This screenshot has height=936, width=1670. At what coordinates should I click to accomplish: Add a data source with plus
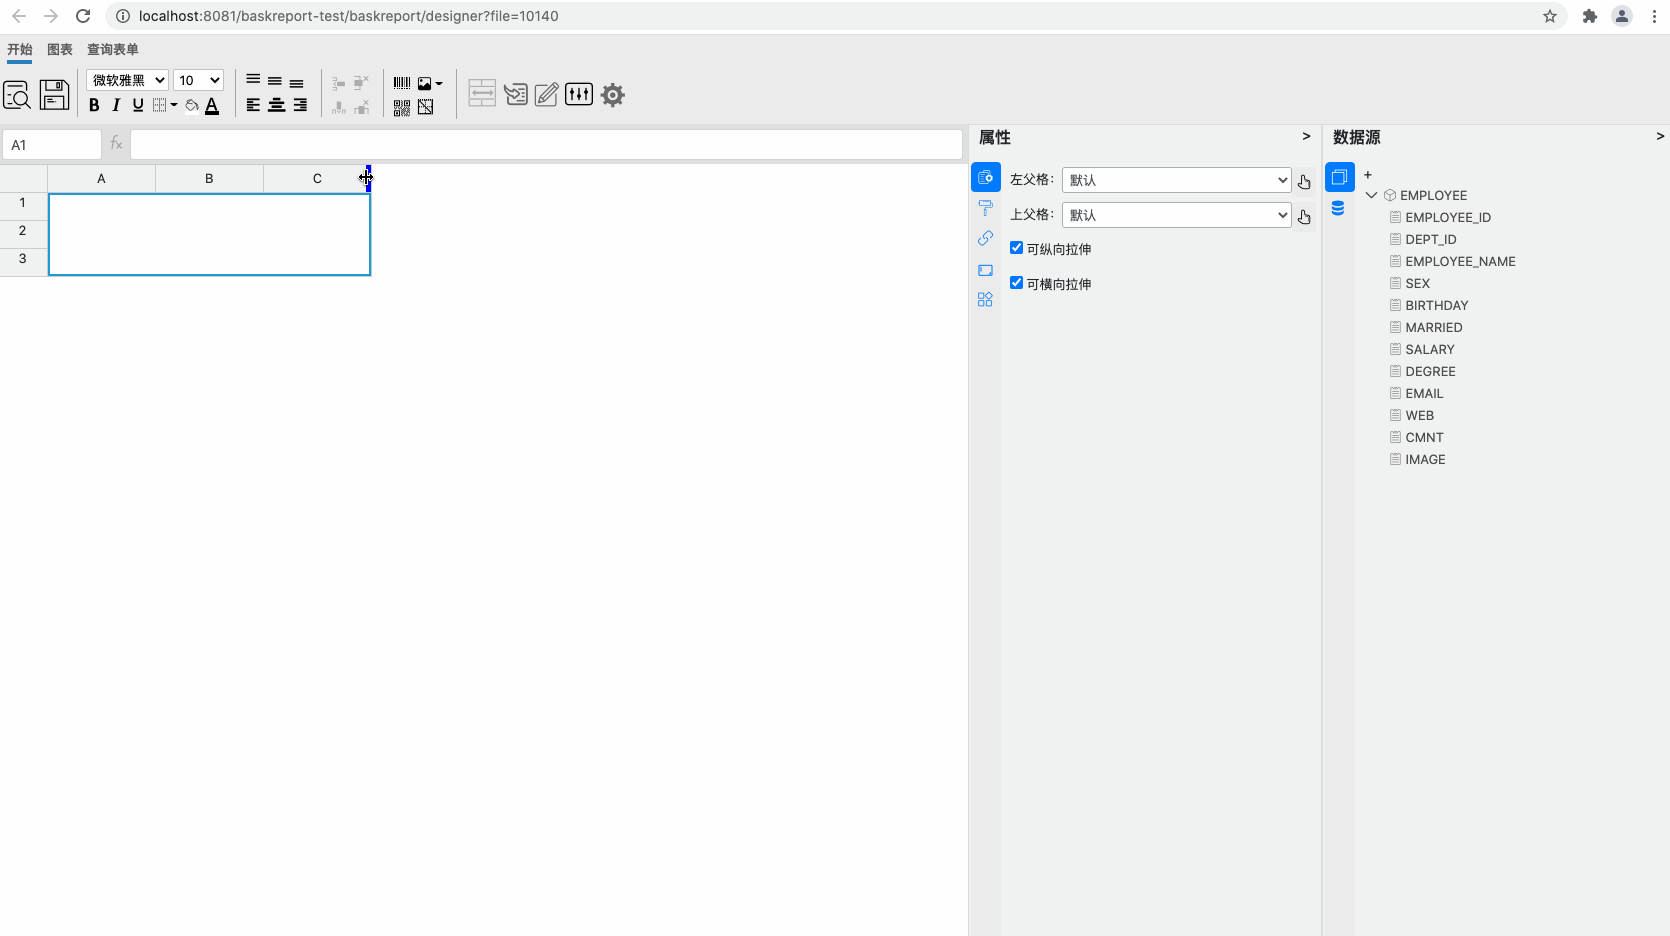click(x=1368, y=175)
